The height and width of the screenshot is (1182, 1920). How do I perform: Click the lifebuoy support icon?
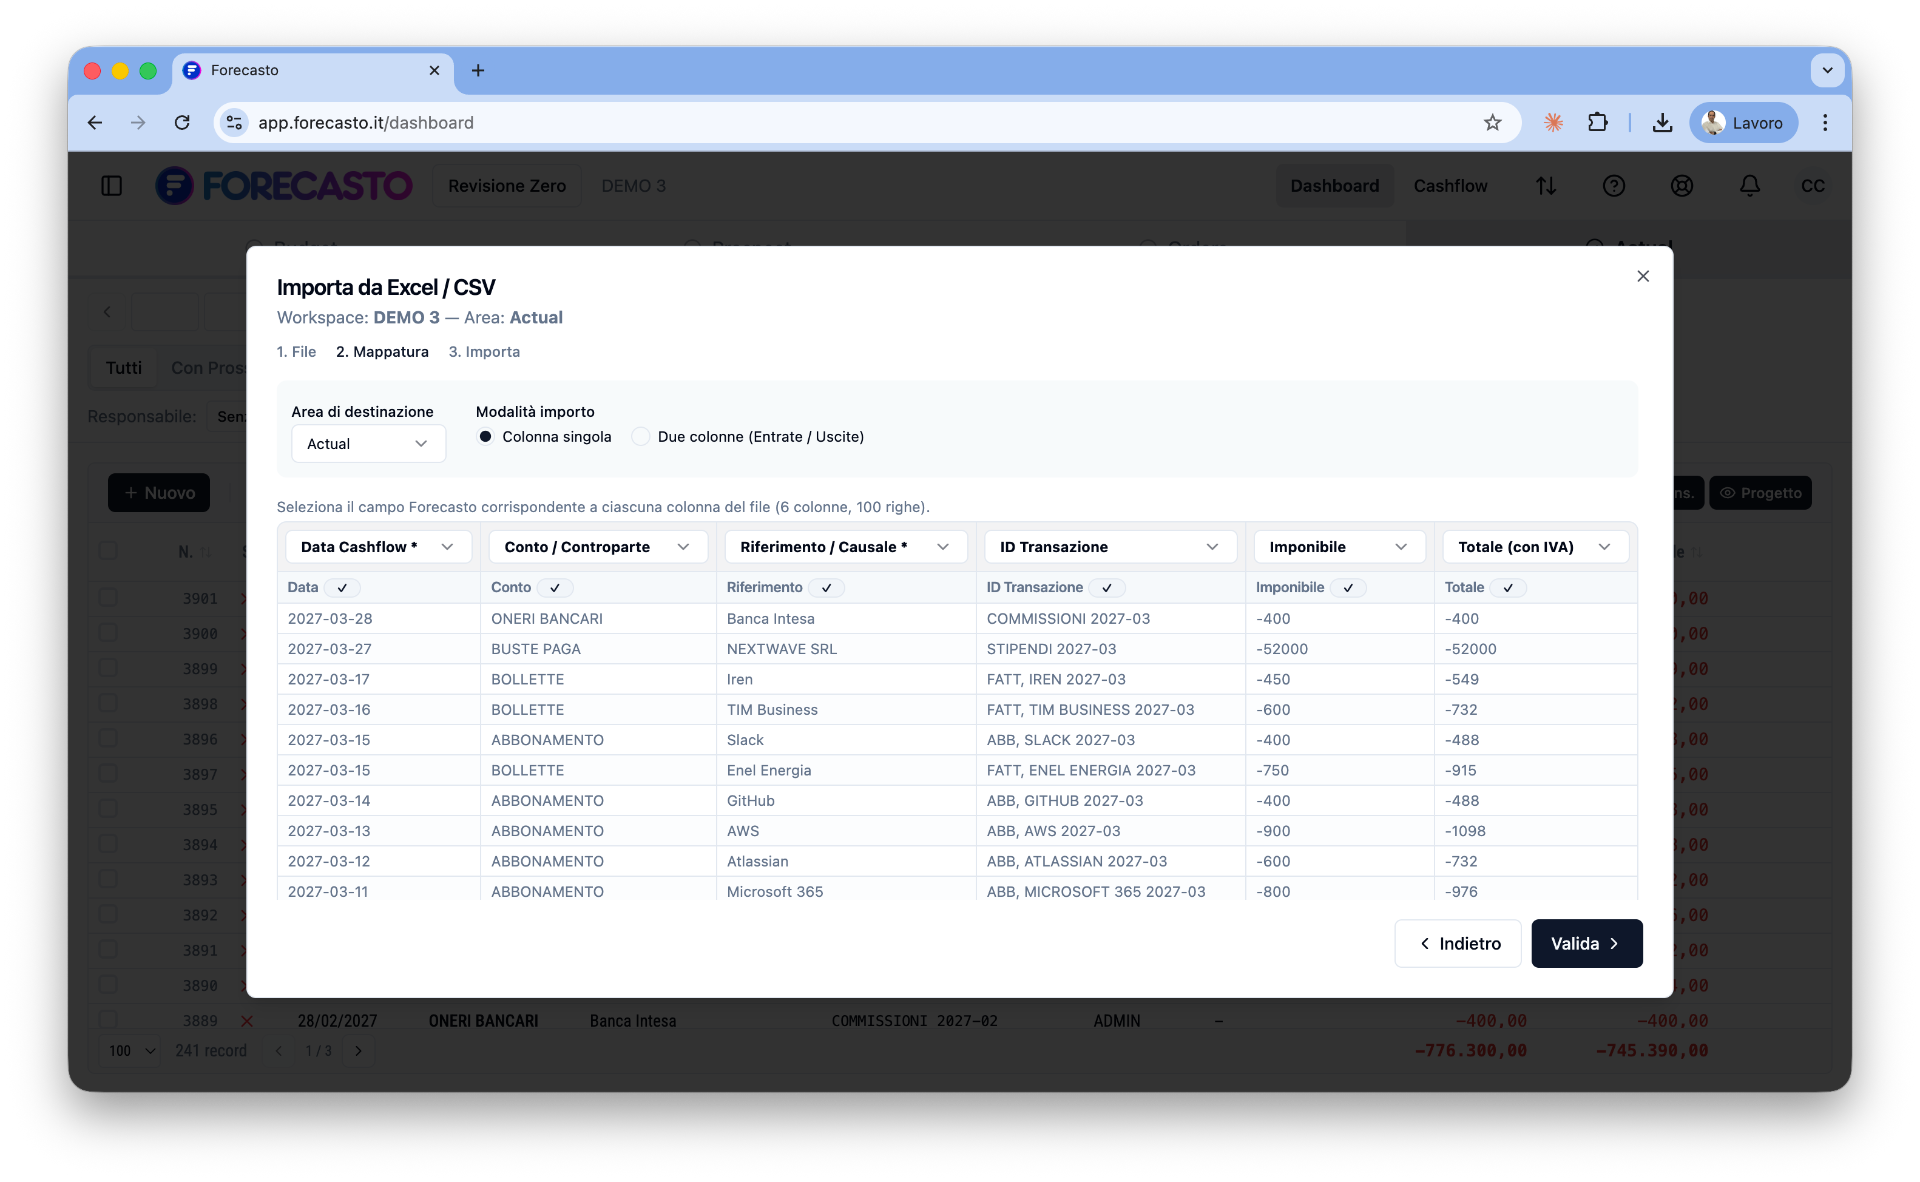click(x=1681, y=186)
